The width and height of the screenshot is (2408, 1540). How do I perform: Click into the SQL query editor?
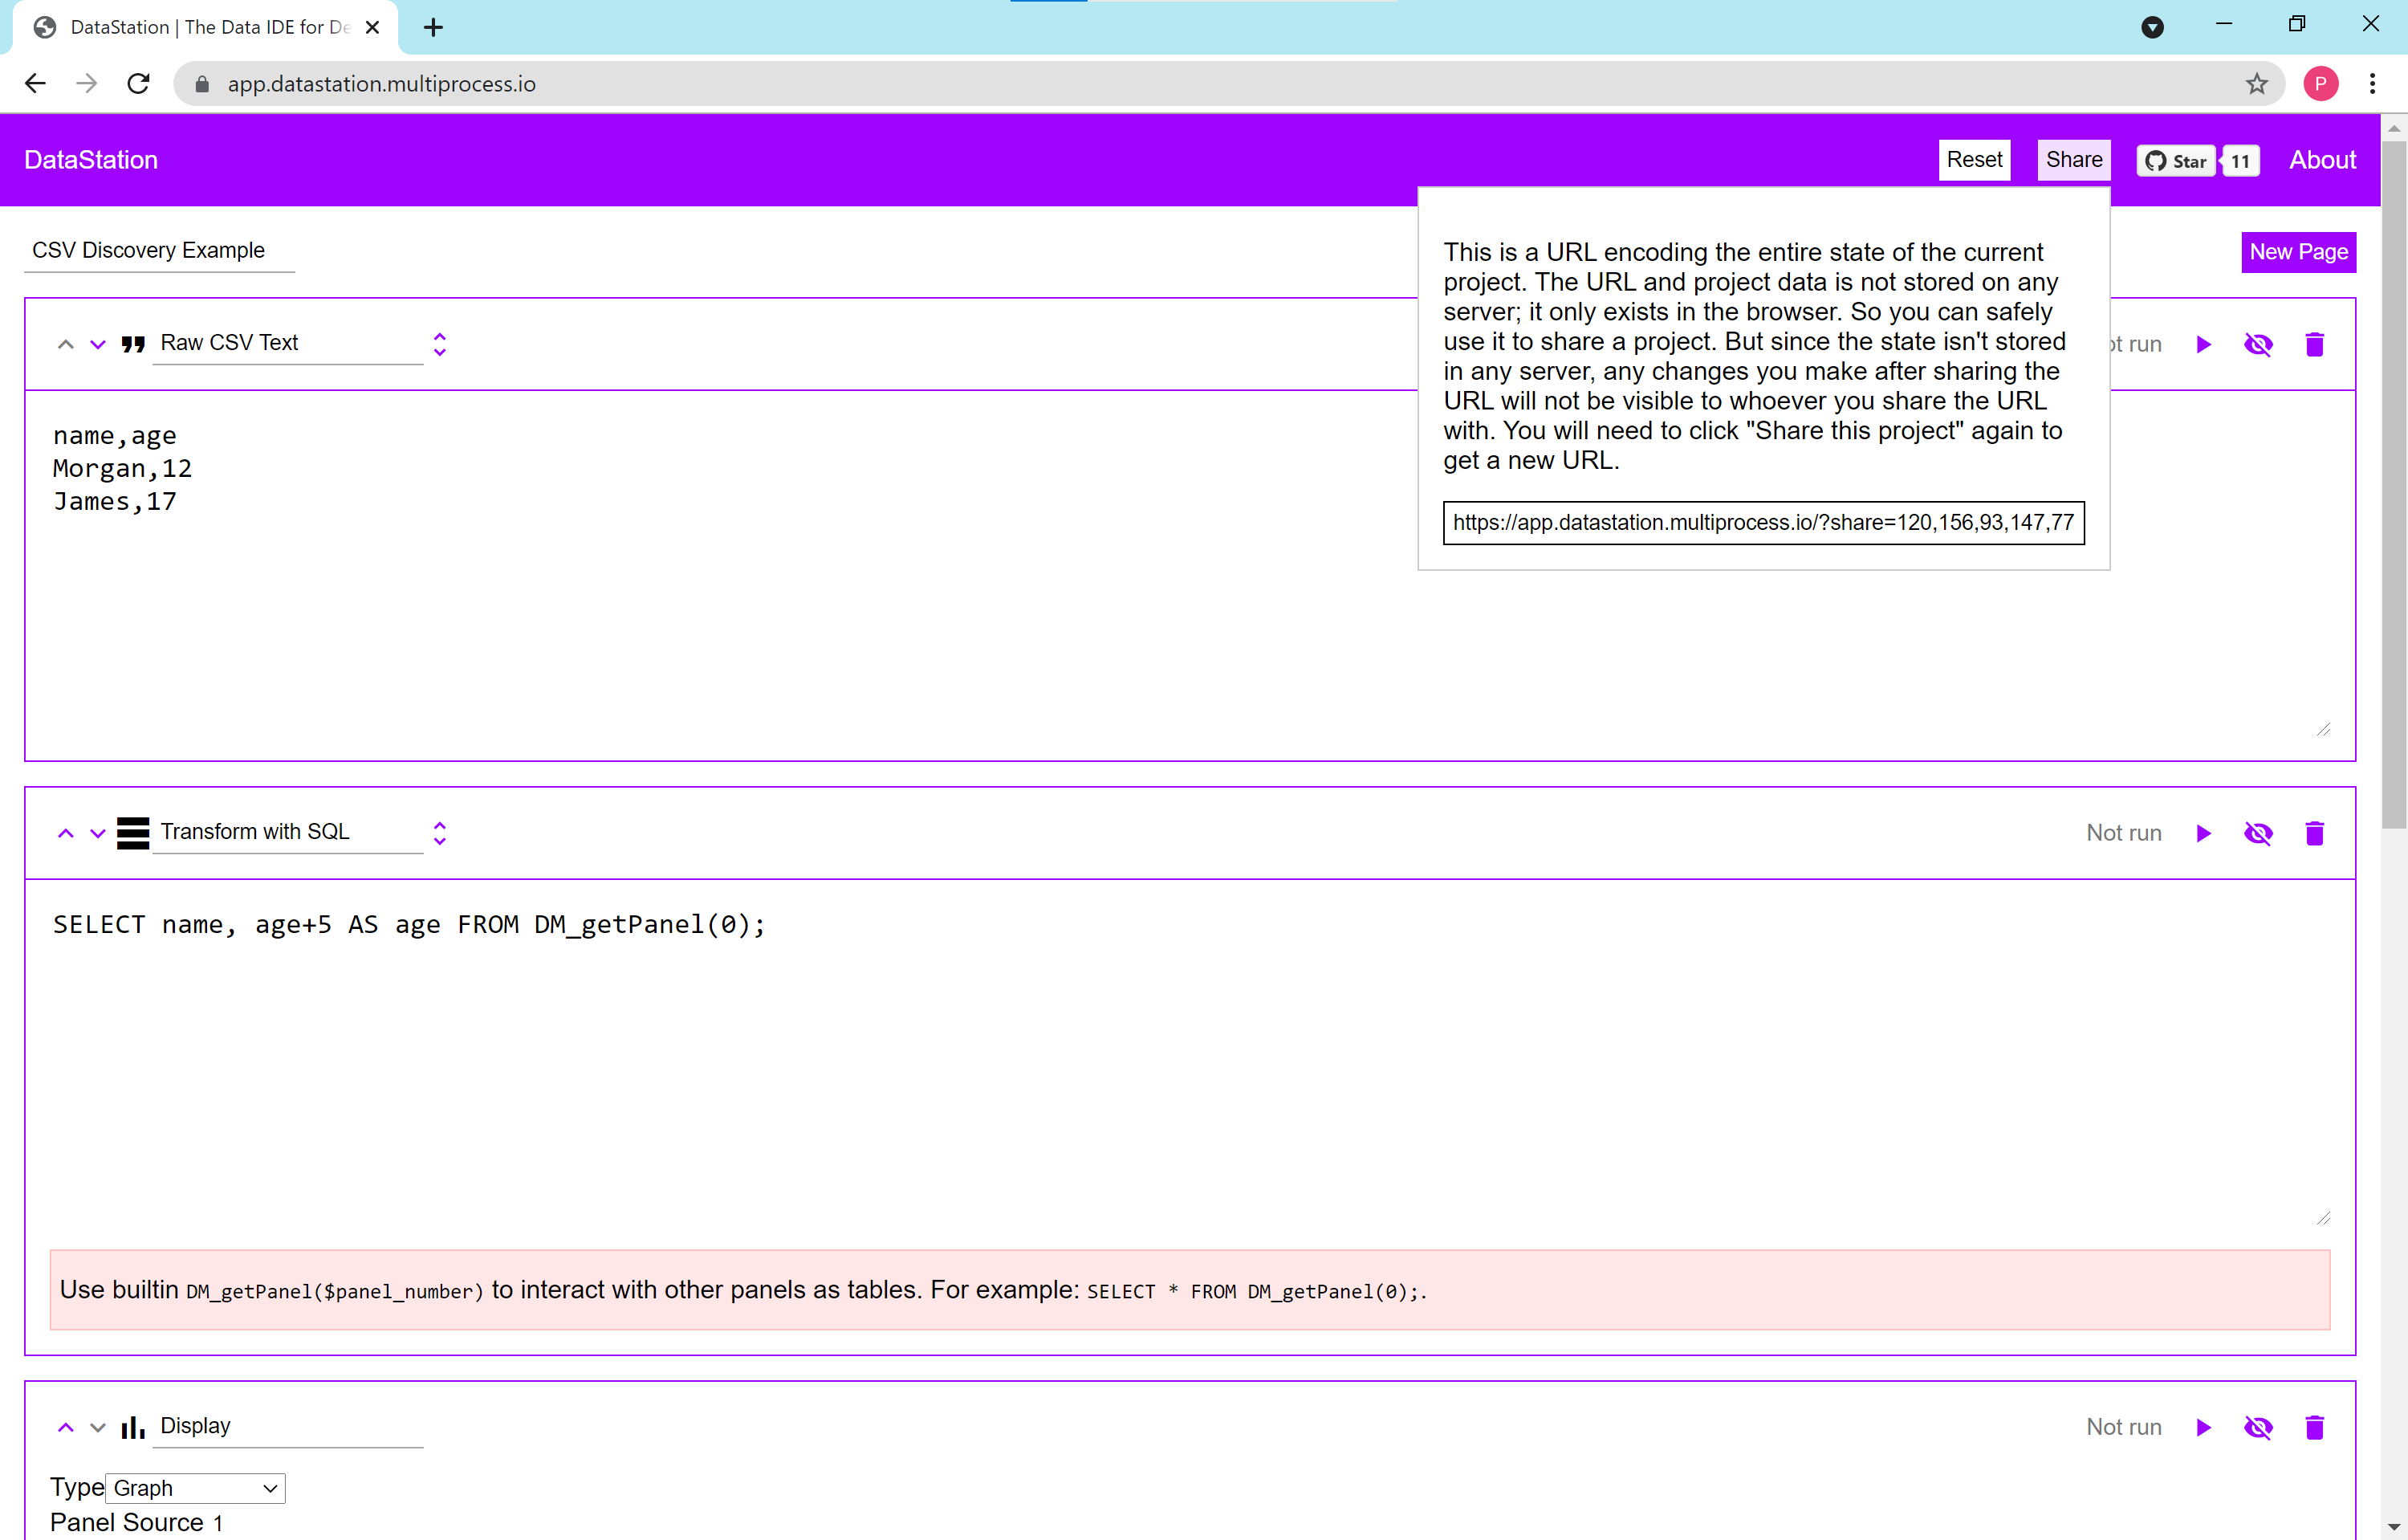[1190, 1064]
